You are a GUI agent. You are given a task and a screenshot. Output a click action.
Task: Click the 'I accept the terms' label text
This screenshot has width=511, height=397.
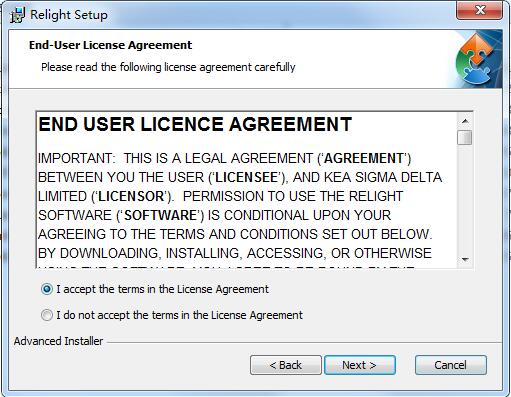(x=162, y=289)
